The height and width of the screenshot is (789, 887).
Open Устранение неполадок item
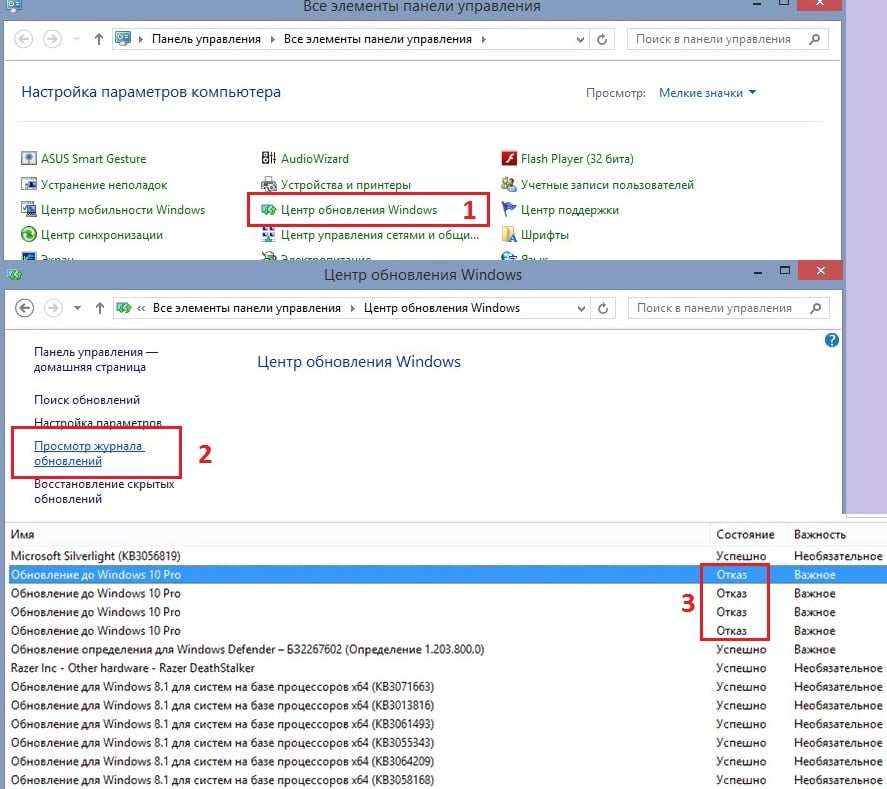[x=94, y=184]
